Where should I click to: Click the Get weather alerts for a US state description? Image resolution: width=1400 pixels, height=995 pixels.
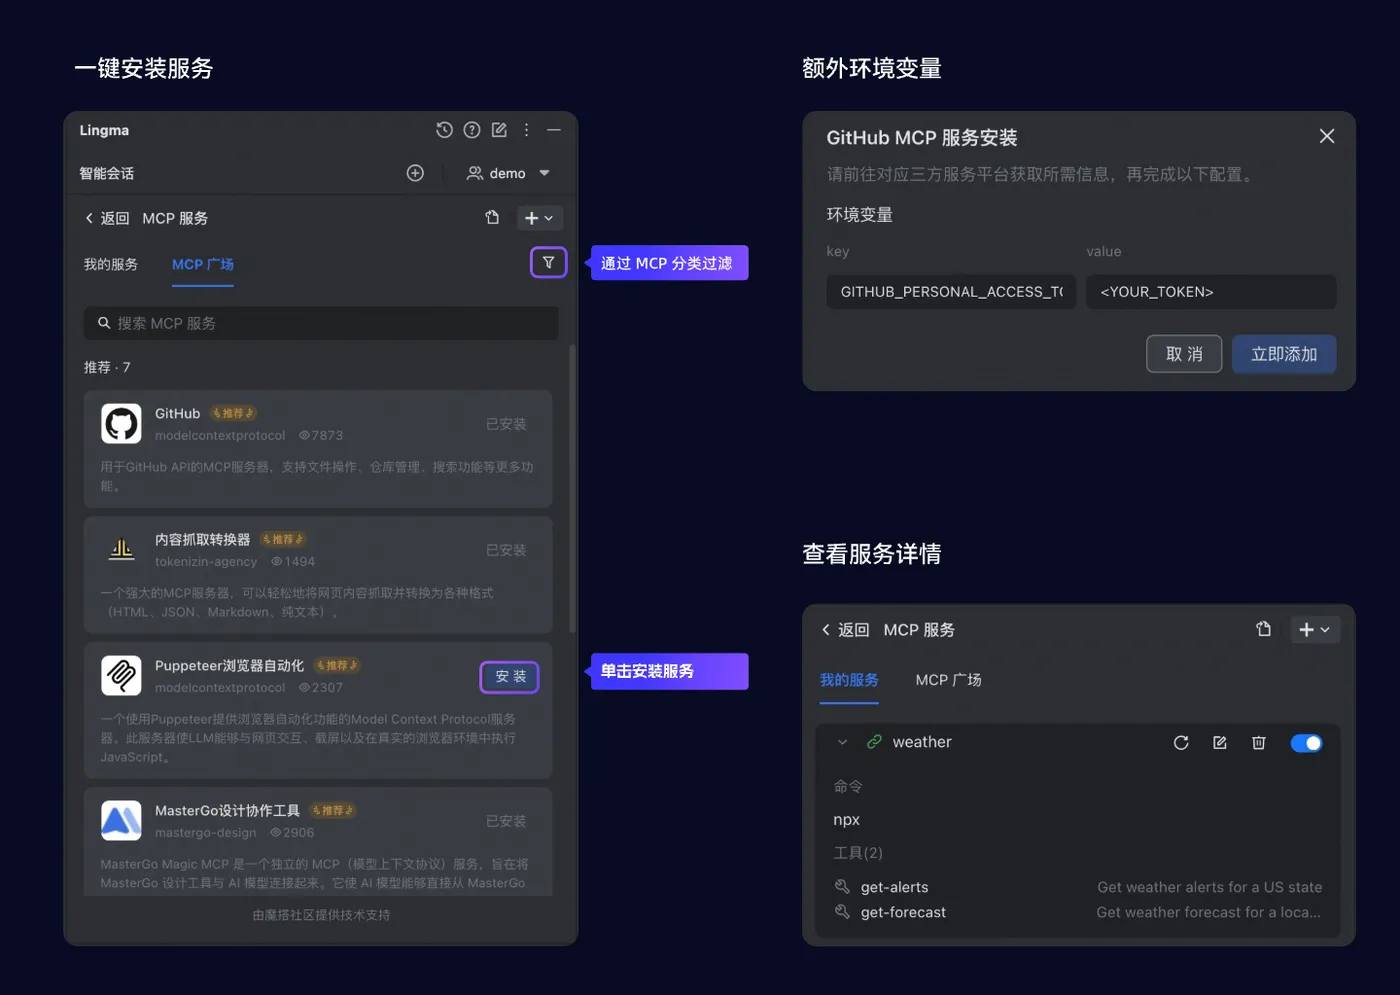click(1209, 887)
